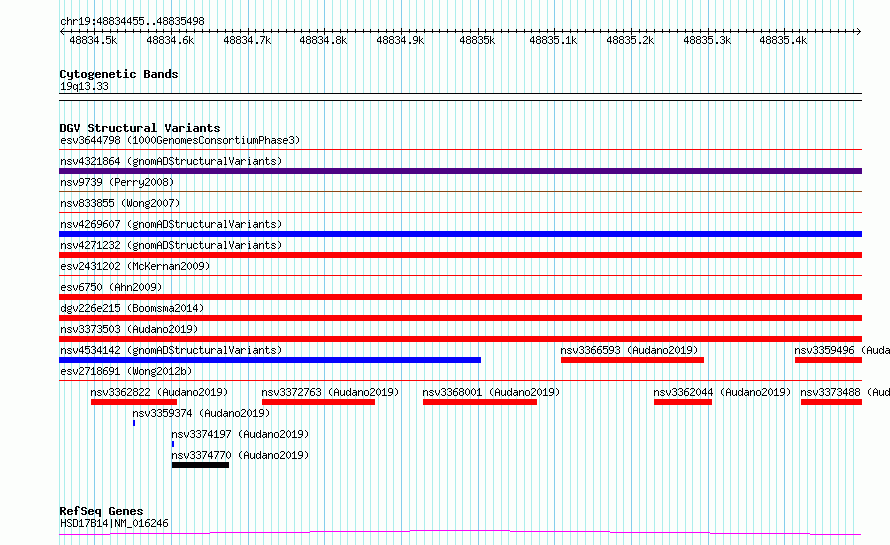The width and height of the screenshot is (890, 545).
Task: Select variant esv3644798 (1000GenomesConsortiumPhase3)
Action: (180, 140)
